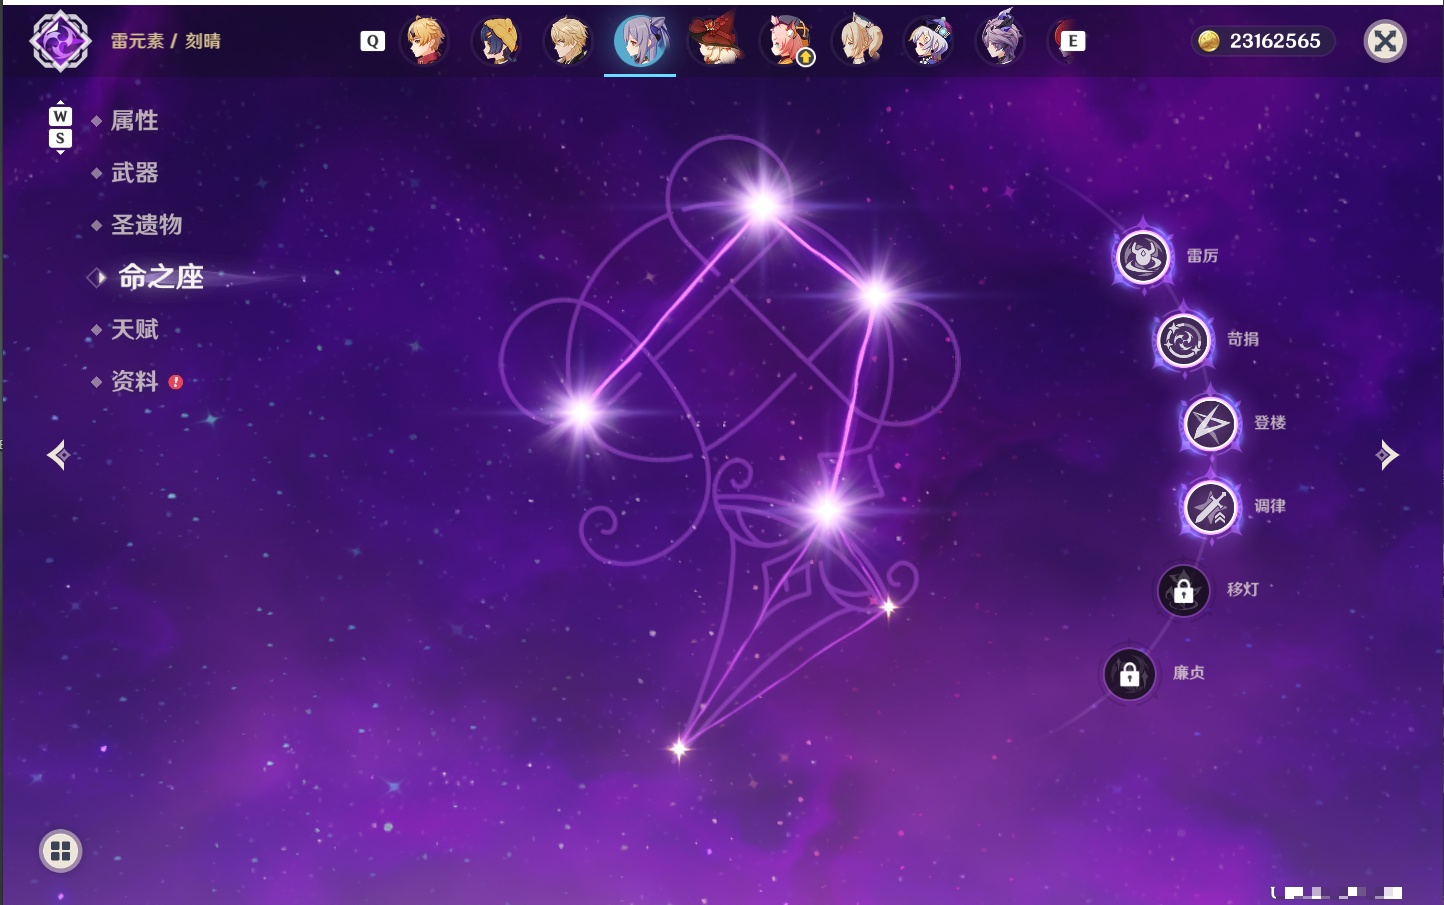Go to previous character with left arrow

(x=58, y=455)
